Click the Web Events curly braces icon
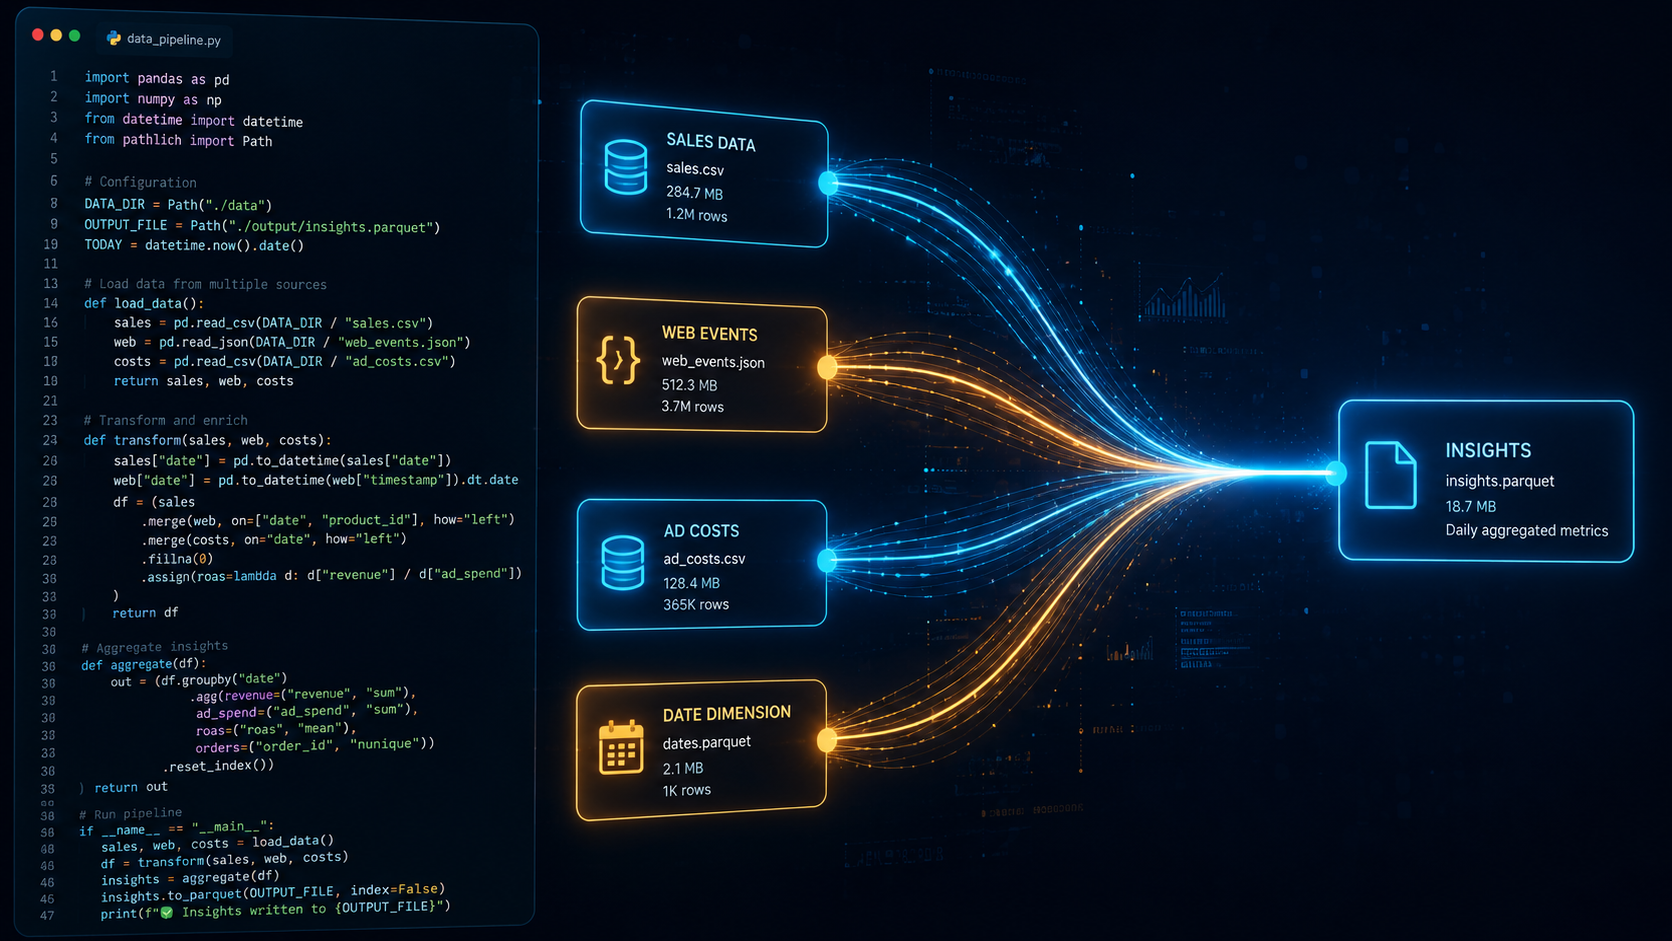The height and width of the screenshot is (941, 1672). [618, 359]
